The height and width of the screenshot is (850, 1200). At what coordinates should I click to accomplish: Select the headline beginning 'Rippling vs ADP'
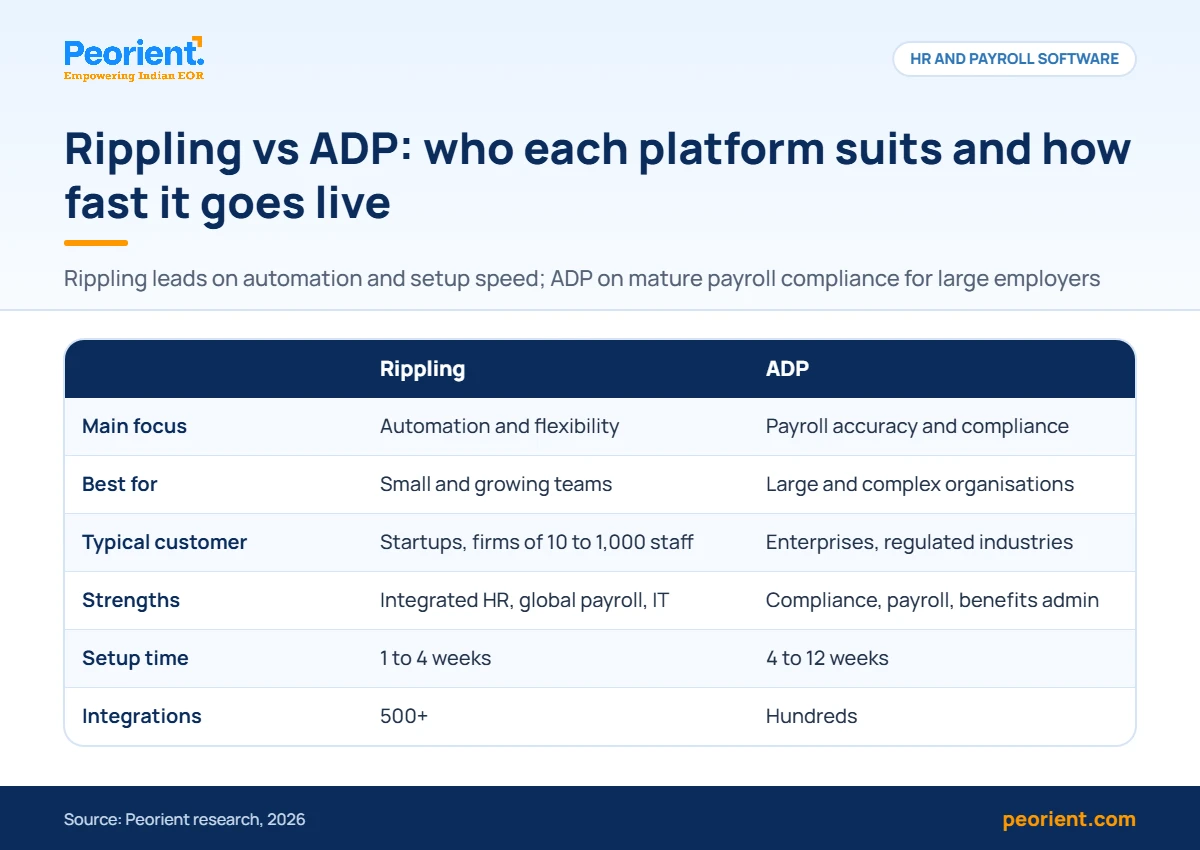[597, 176]
